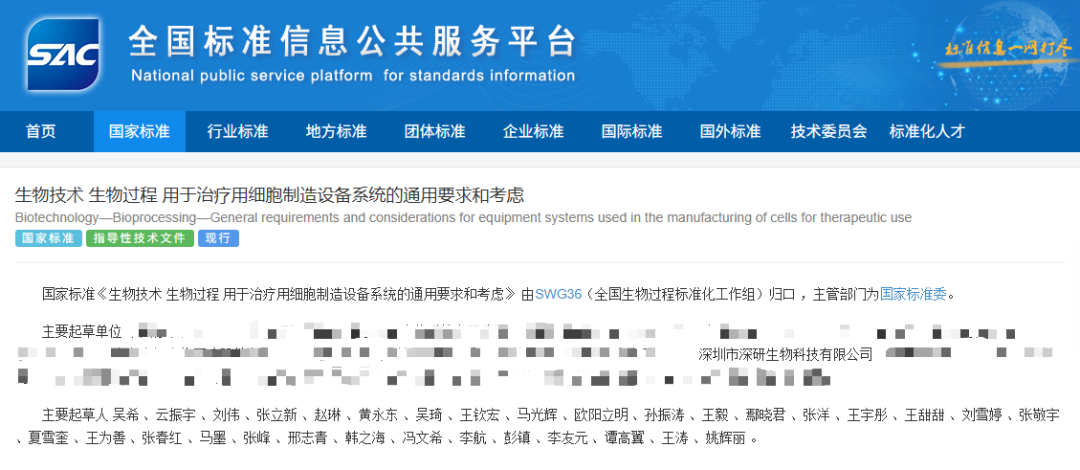1080x470 pixels.
Task: Navigate to 国际标准 page
Action: (x=632, y=132)
